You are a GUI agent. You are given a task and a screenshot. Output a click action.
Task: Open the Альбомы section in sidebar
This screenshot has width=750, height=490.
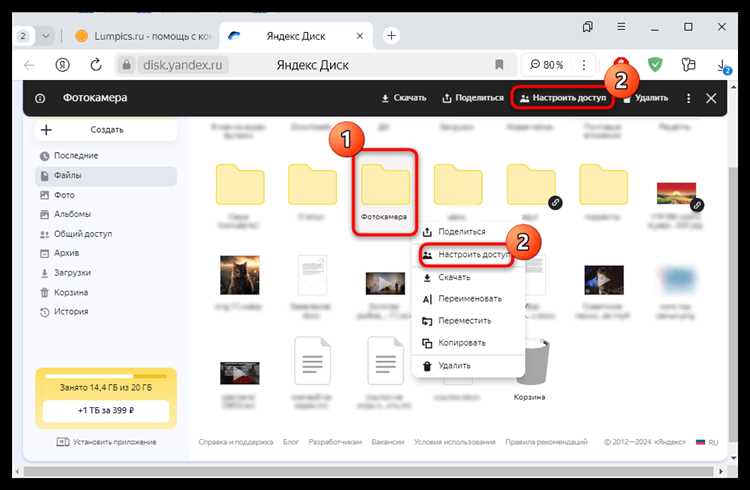click(72, 214)
